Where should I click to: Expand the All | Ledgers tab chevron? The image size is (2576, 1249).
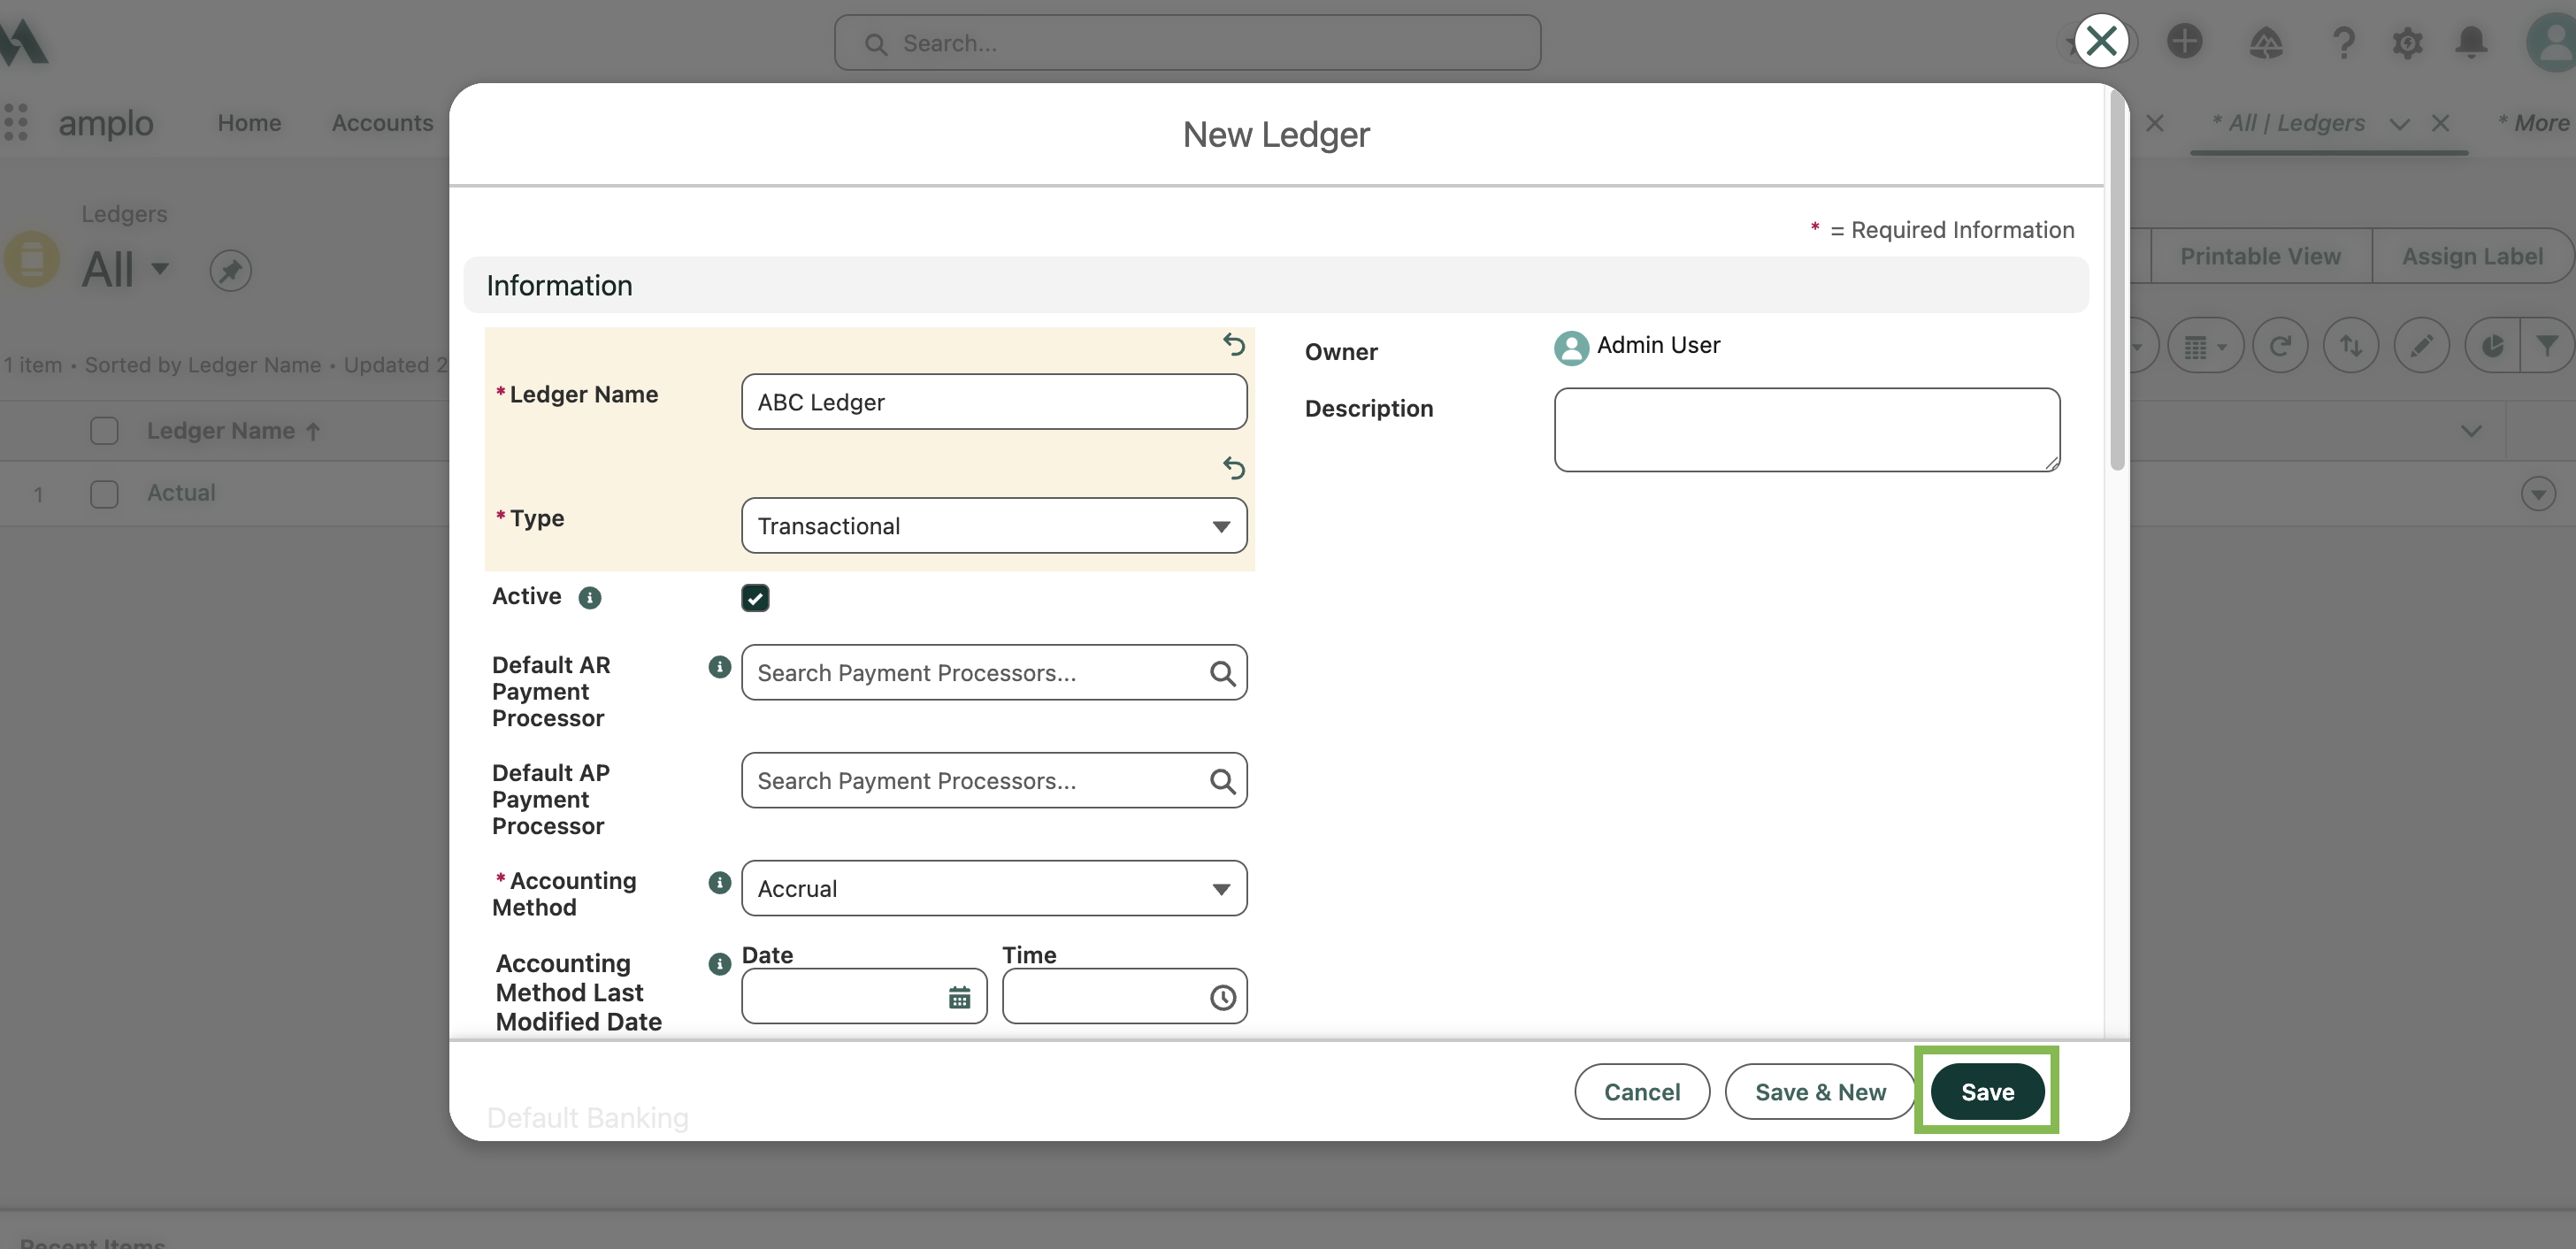pos(2399,123)
